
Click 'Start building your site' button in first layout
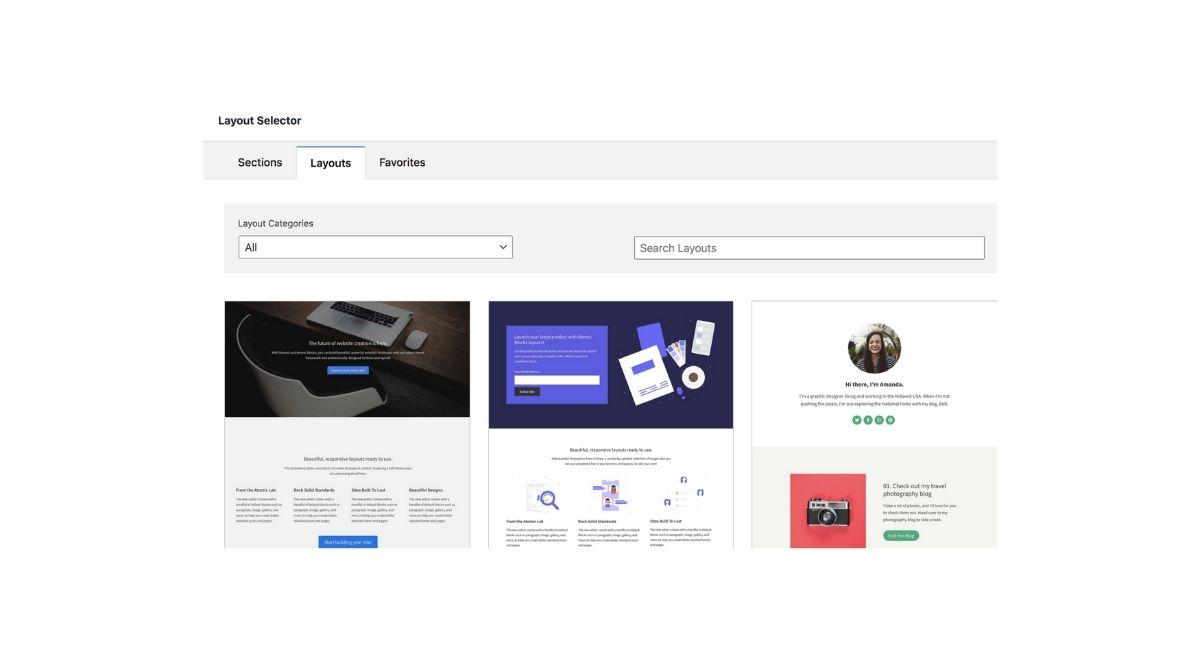[x=348, y=542]
